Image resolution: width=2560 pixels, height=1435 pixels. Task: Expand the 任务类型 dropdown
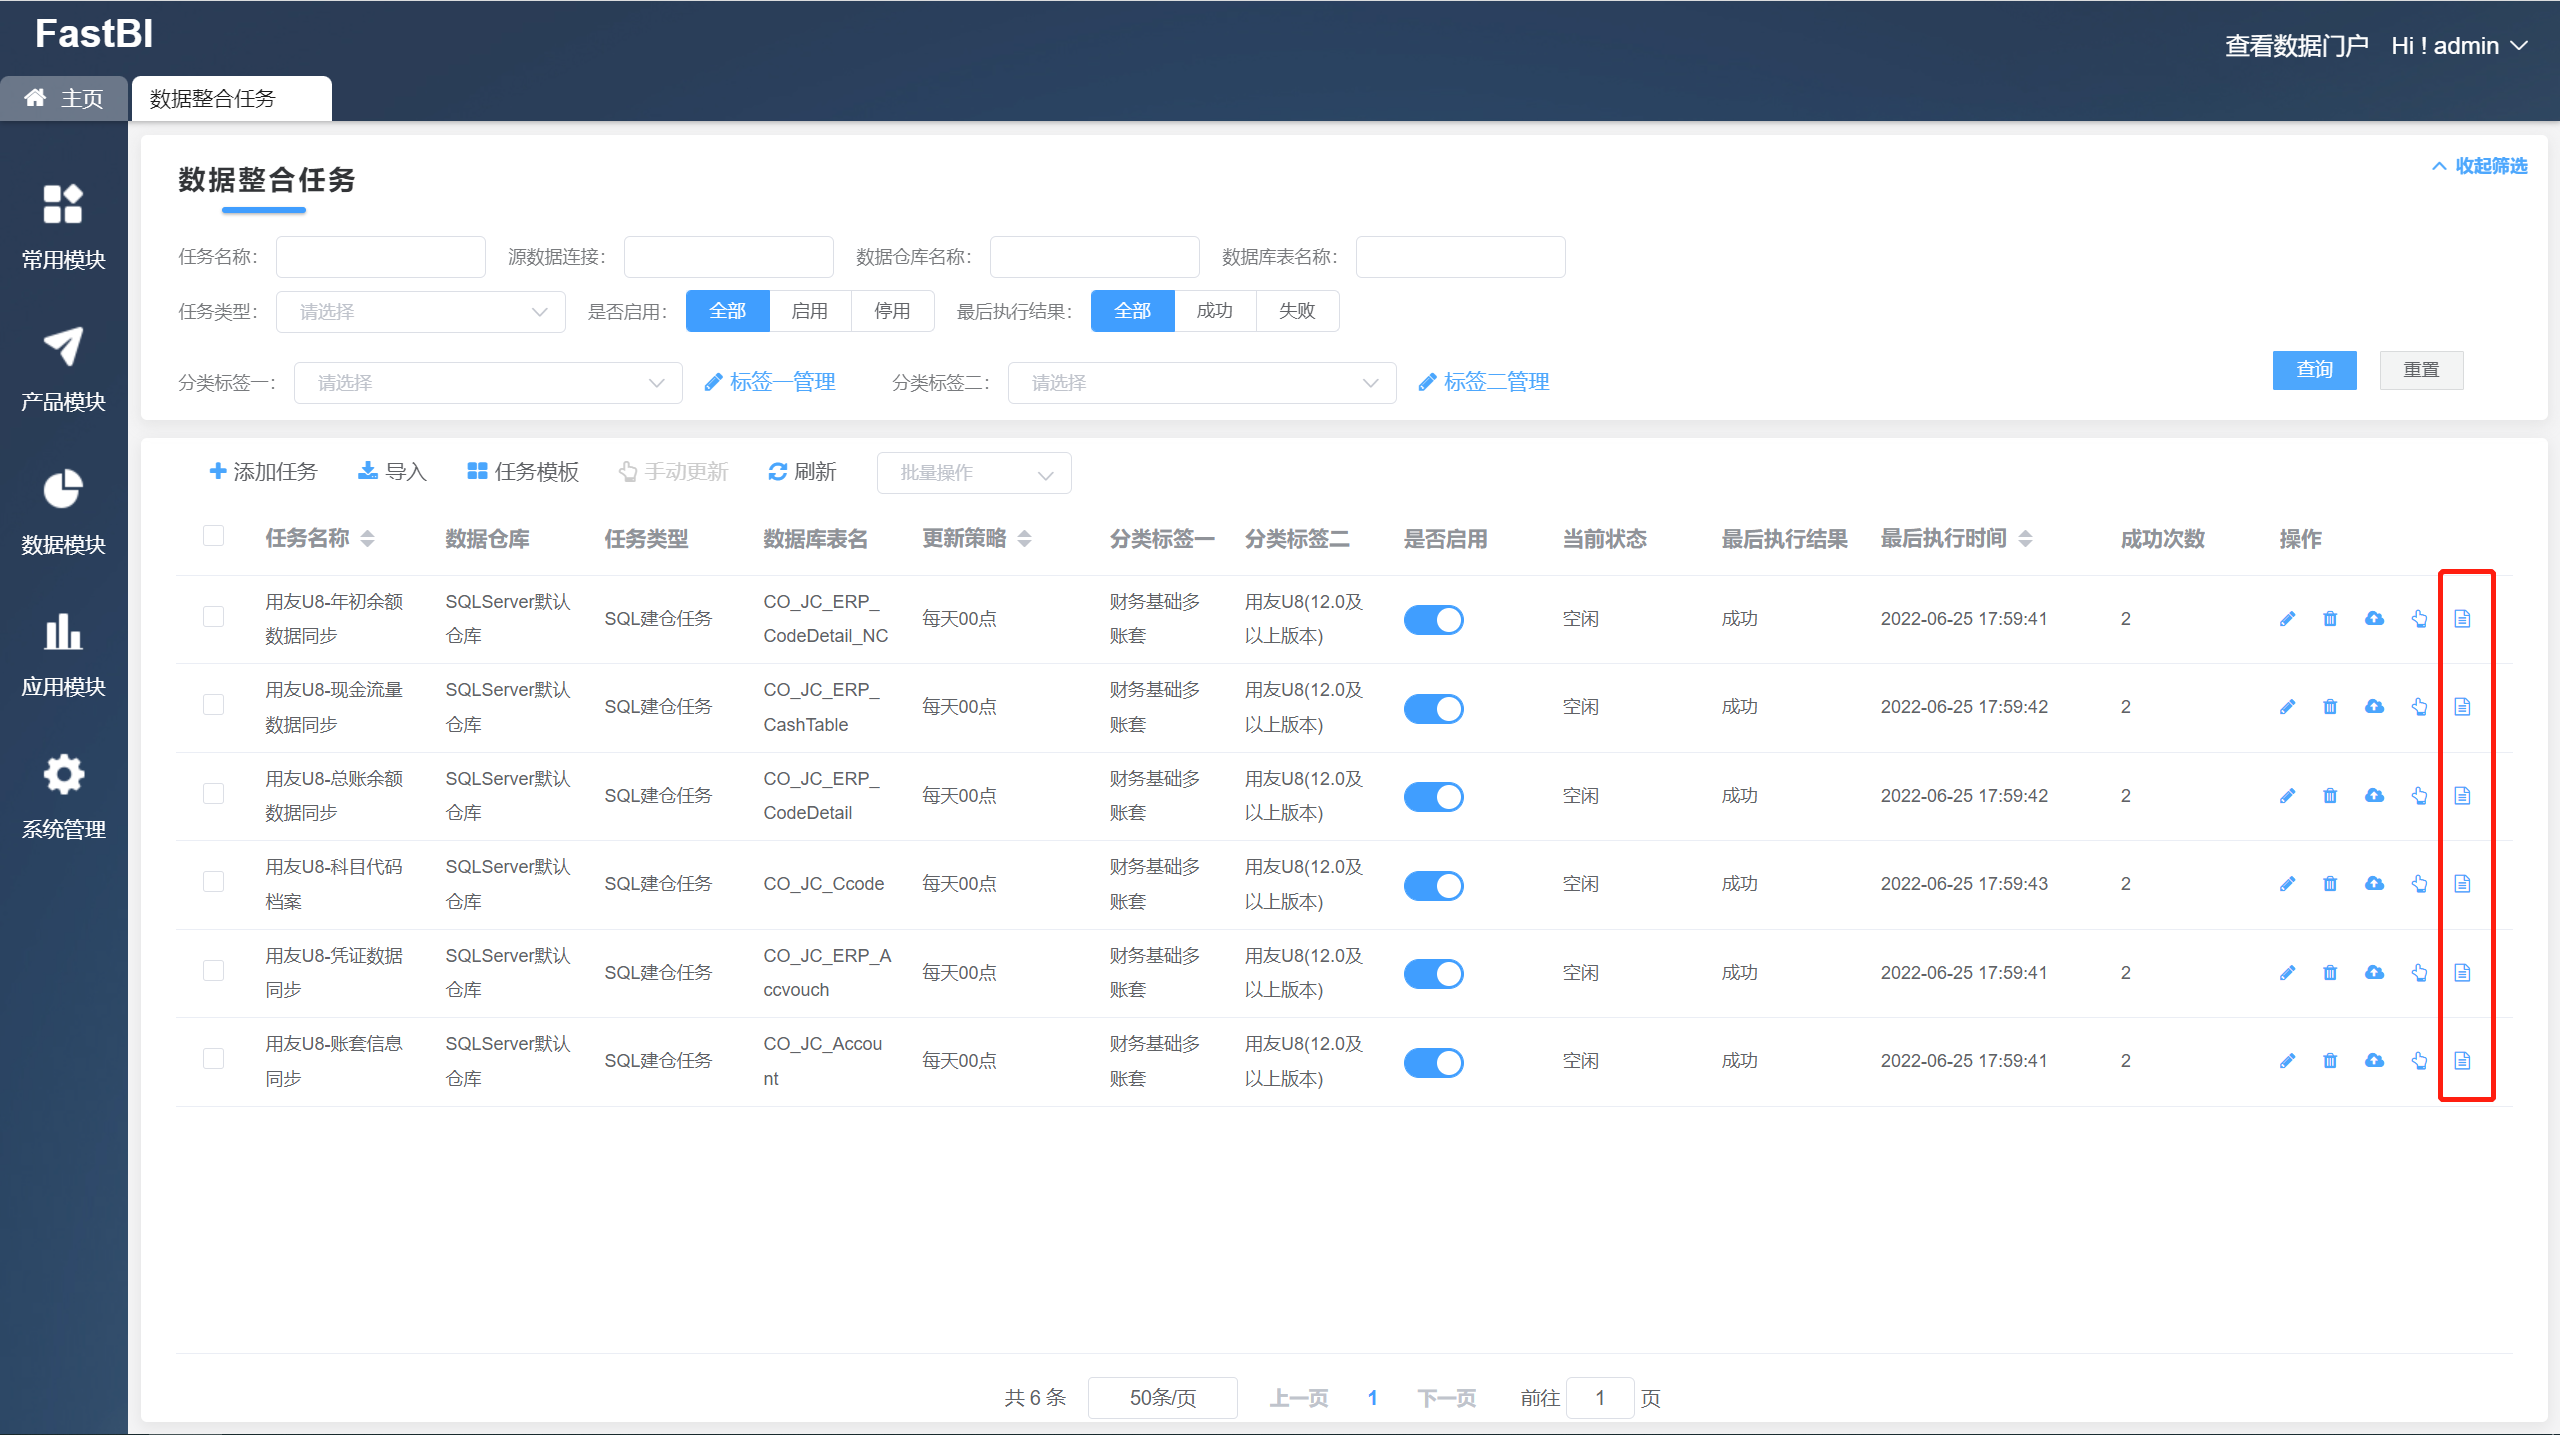pos(421,312)
